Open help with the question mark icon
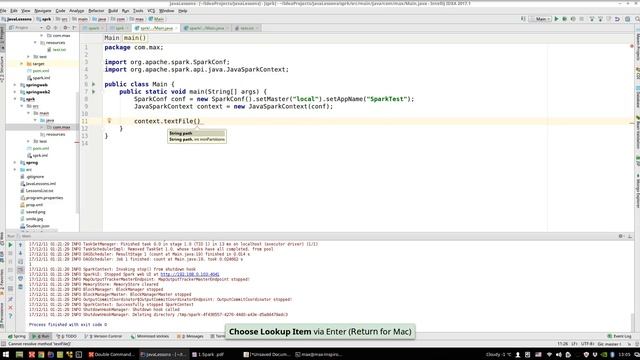Viewport: 640px width, 360px height. pos(10,316)
